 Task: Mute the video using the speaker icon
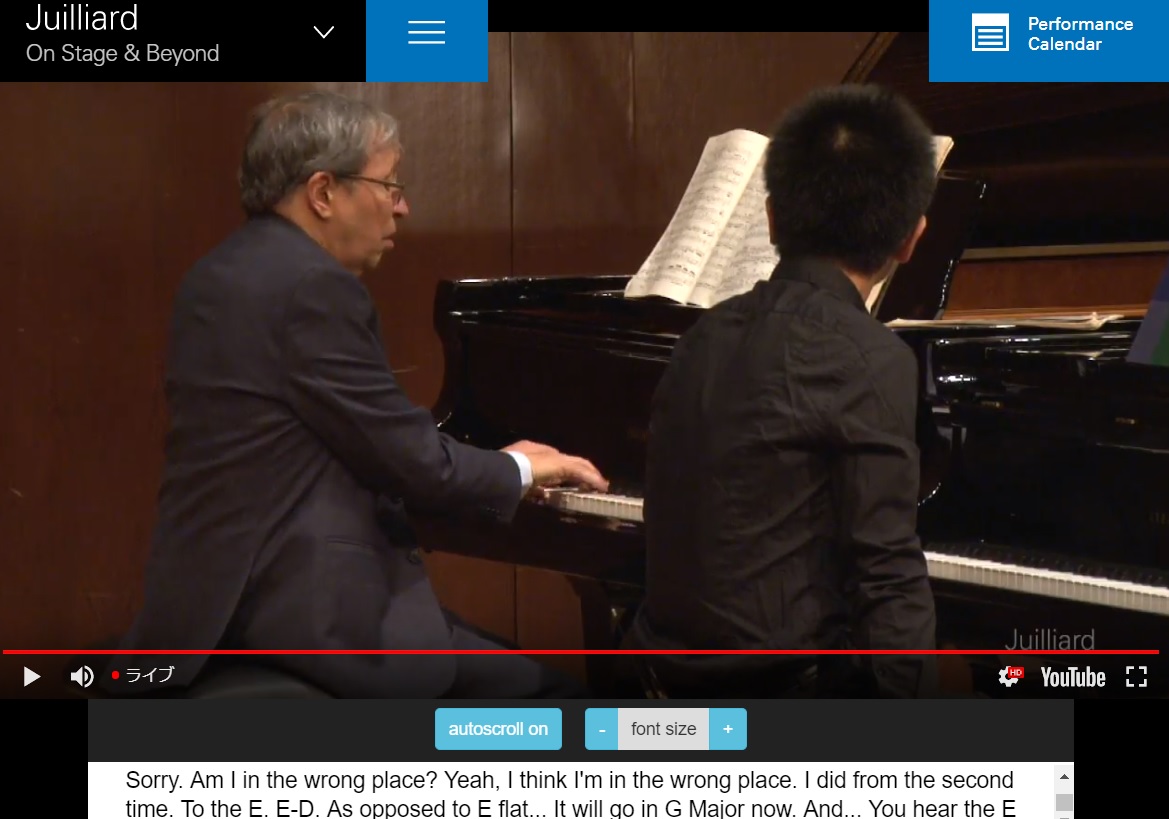[82, 677]
